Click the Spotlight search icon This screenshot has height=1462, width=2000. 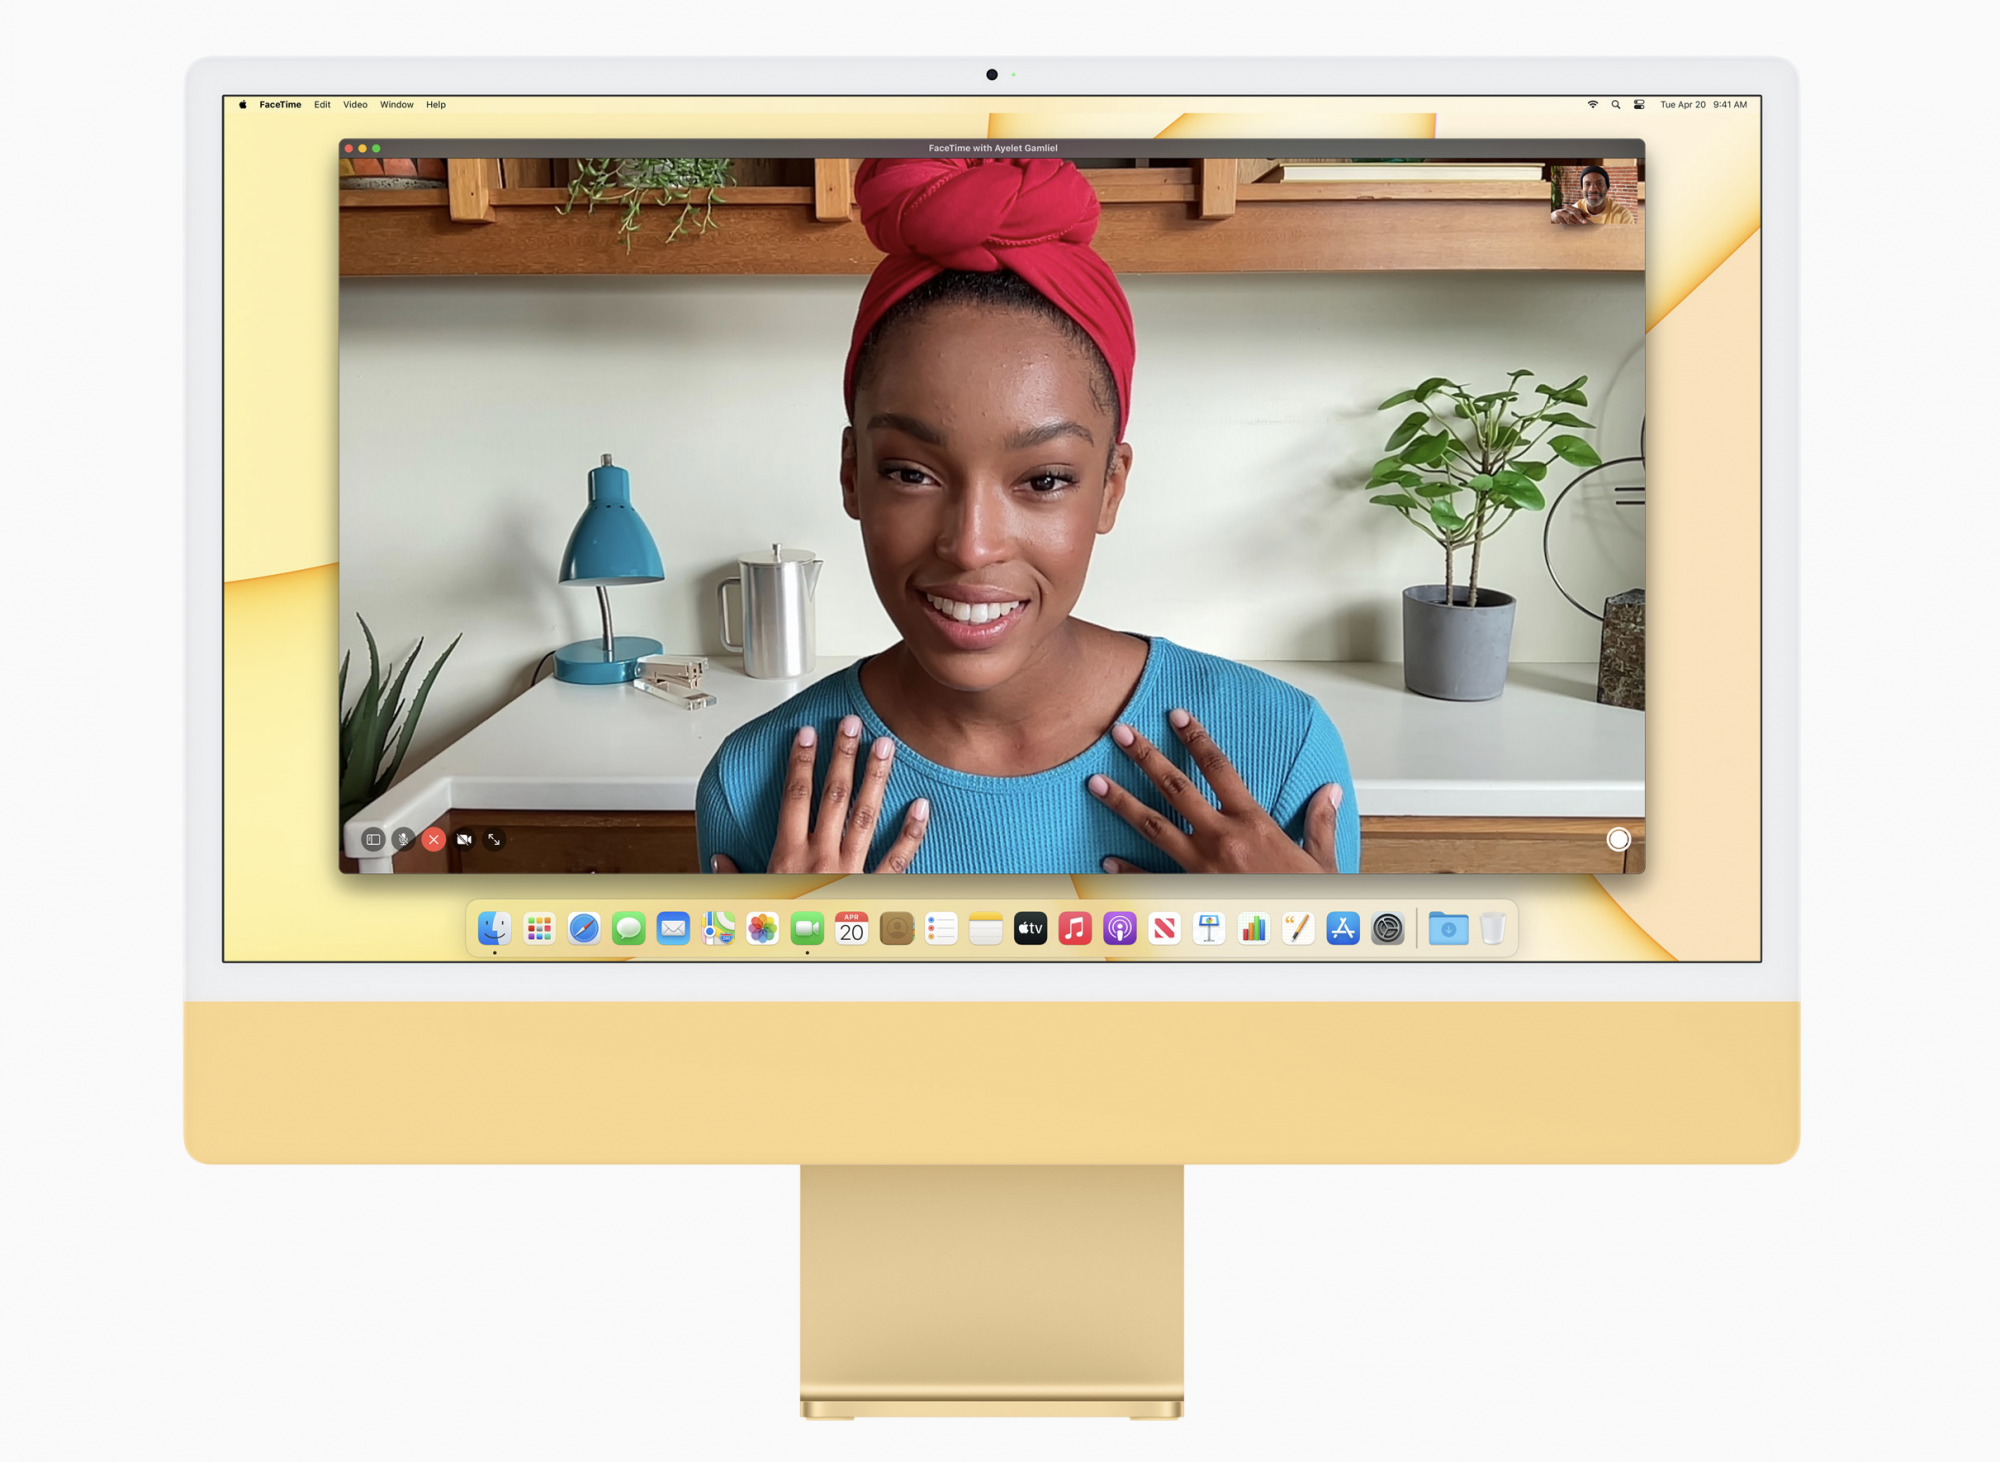(x=1616, y=104)
